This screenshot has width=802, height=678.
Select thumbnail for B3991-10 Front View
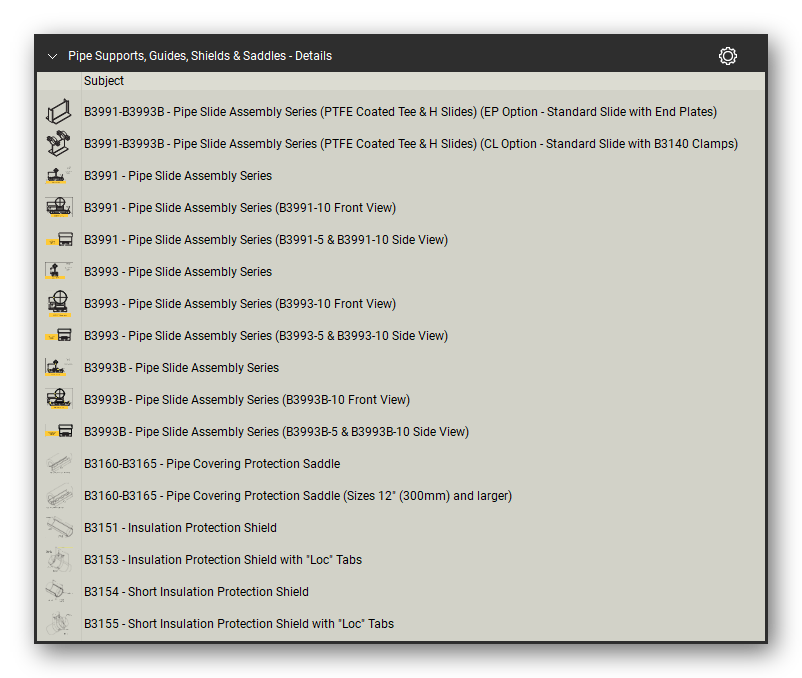pos(59,208)
